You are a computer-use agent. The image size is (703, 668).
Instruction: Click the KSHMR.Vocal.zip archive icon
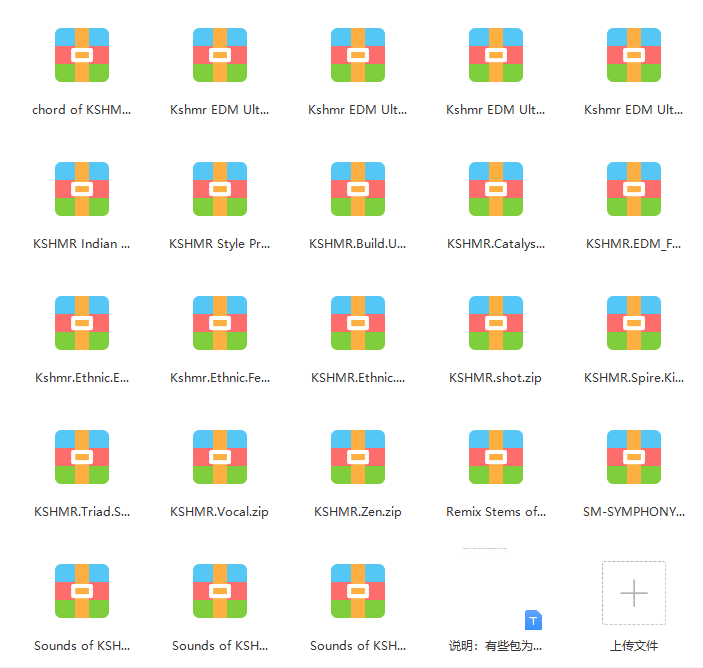click(220, 457)
